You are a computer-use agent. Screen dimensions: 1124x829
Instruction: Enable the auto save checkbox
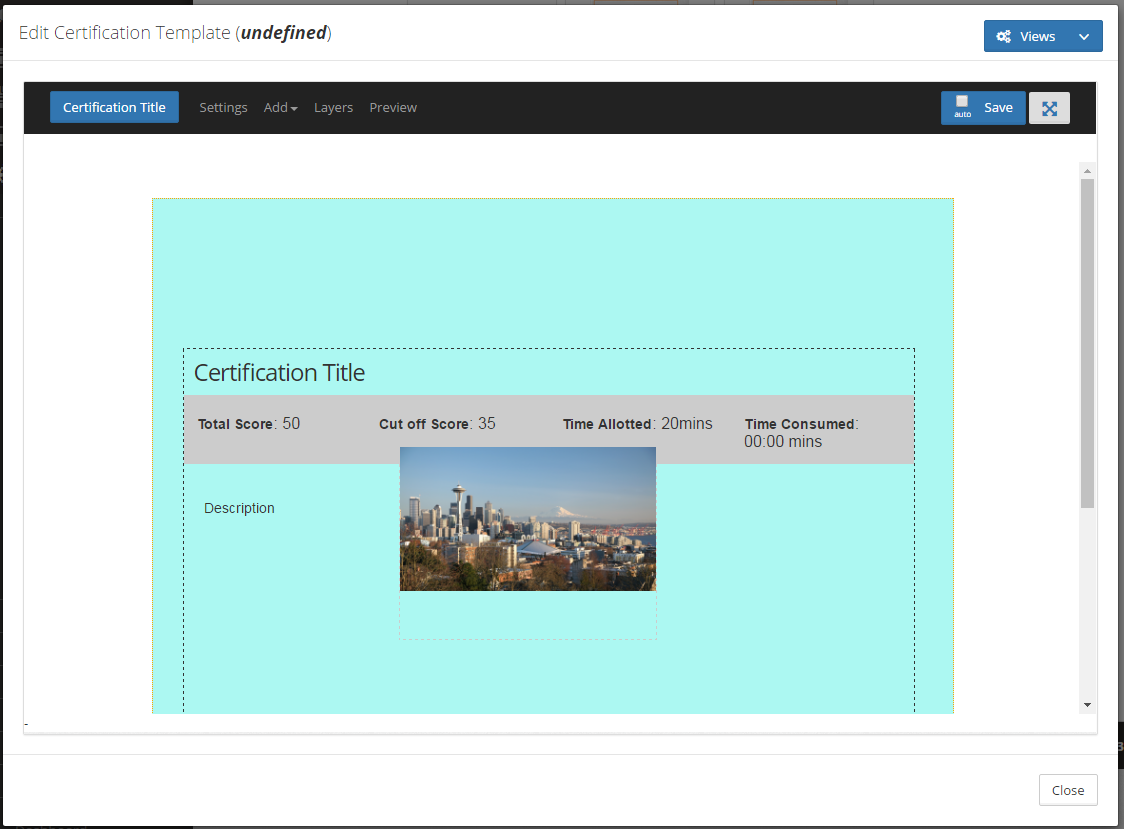point(962,102)
